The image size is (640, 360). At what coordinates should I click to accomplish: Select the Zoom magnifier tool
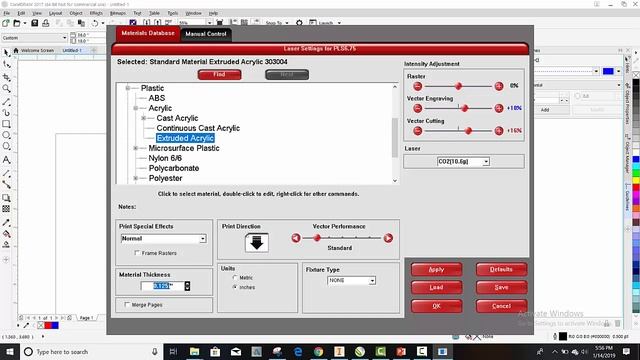(6, 89)
